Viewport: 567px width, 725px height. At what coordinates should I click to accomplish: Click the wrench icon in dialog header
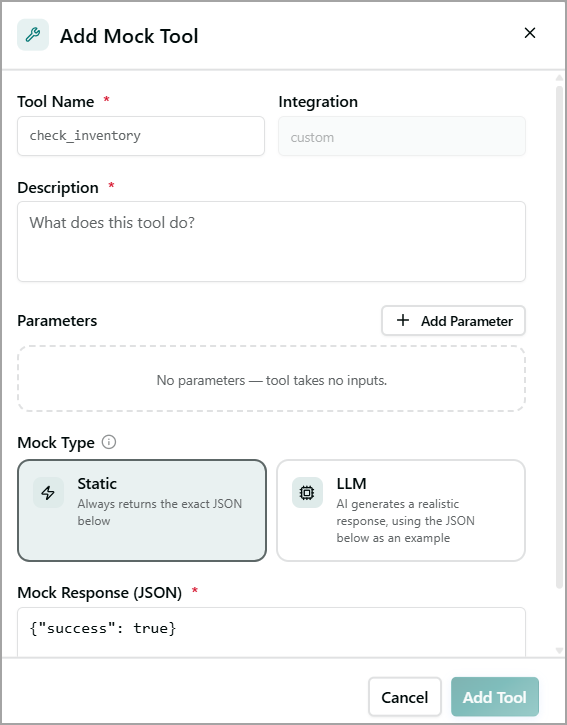tap(33, 35)
